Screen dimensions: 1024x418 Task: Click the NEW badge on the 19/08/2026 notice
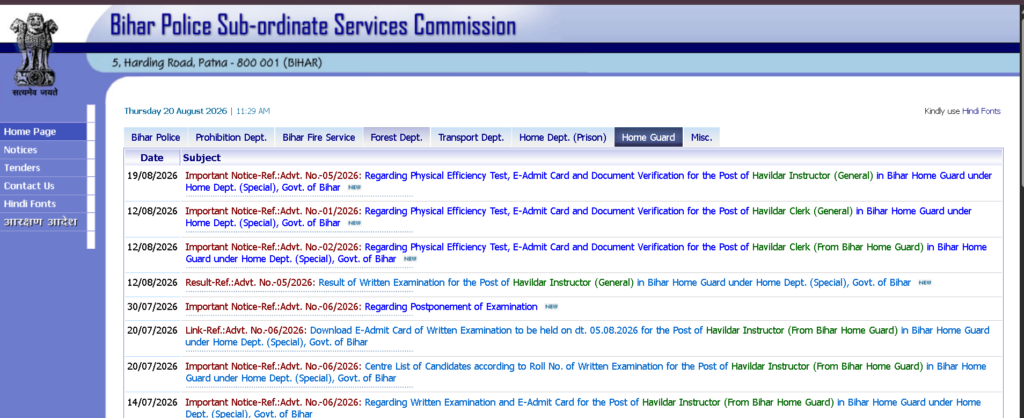354,187
